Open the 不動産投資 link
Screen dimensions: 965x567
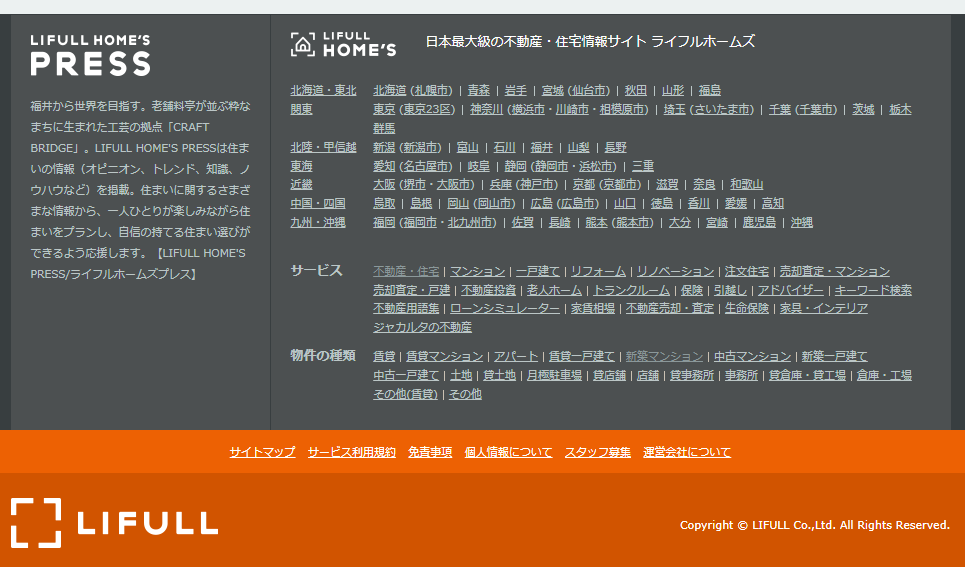[x=489, y=290]
